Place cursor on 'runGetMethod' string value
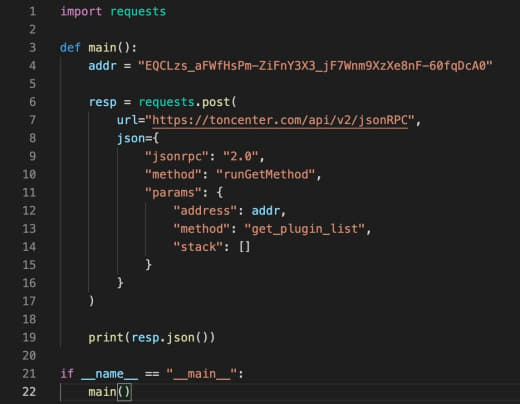520x404 pixels. pyautogui.click(x=266, y=174)
